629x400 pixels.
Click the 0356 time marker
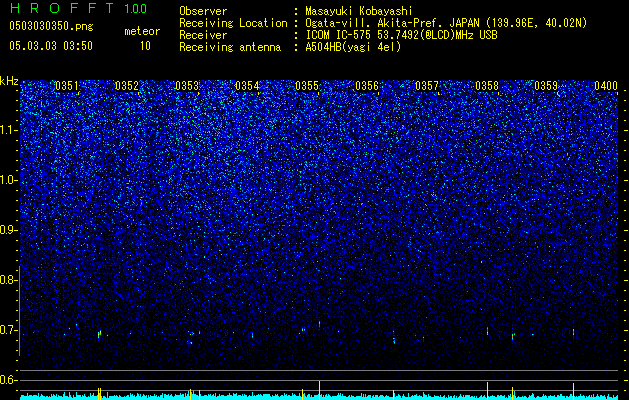pos(367,86)
